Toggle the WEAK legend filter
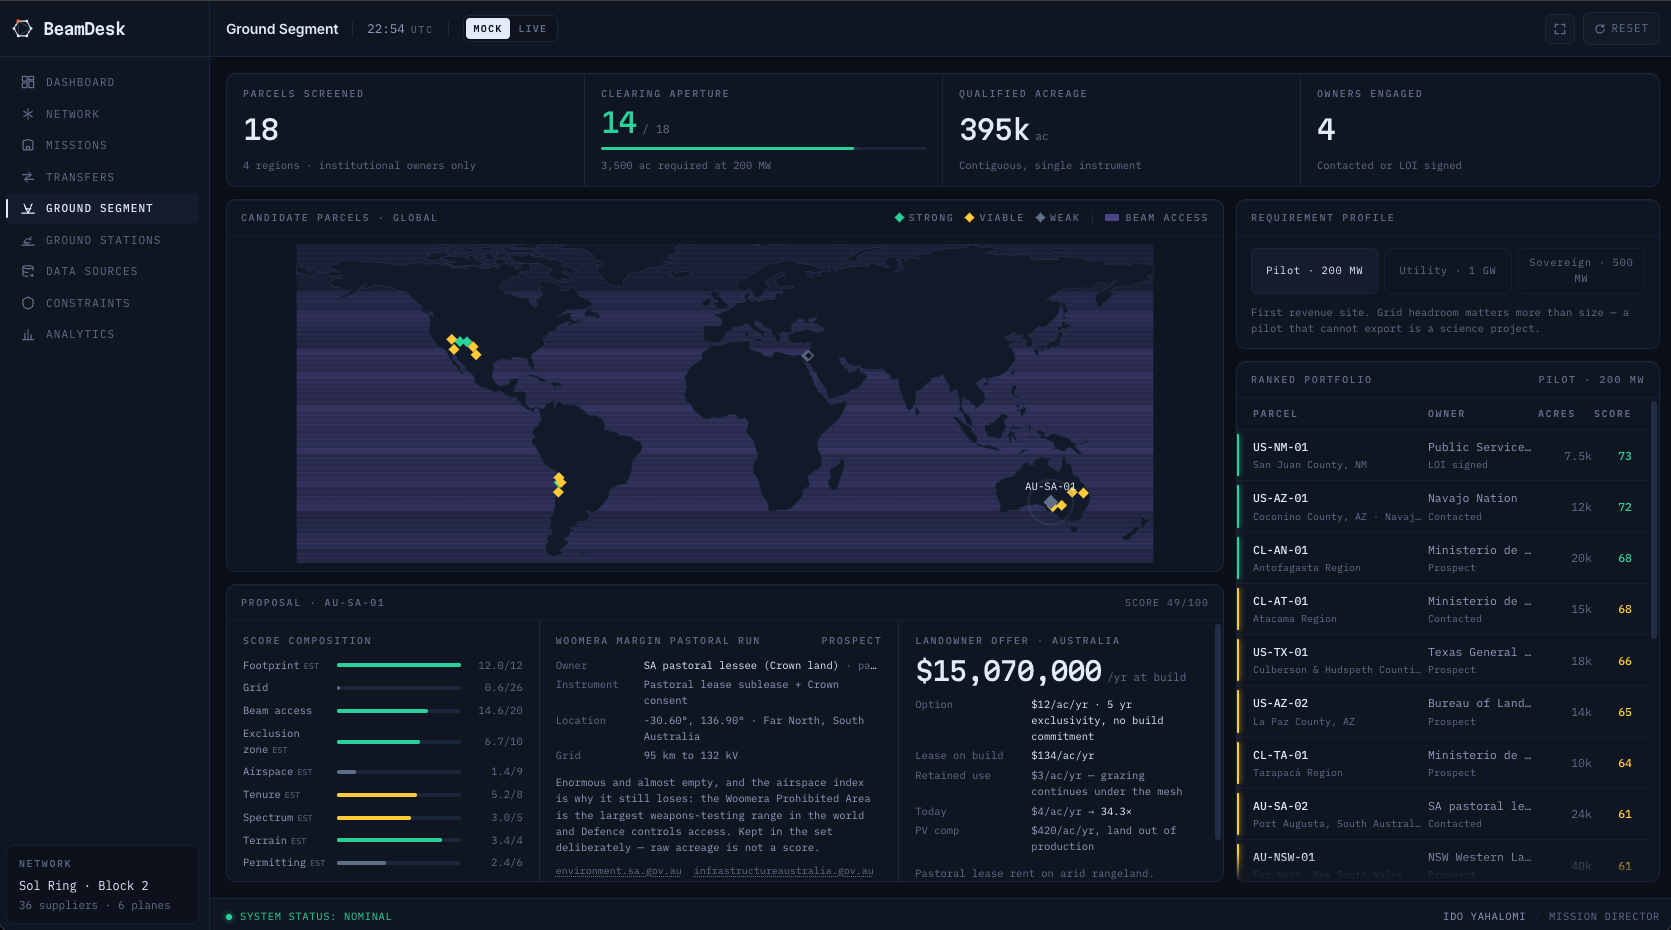 click(1058, 218)
